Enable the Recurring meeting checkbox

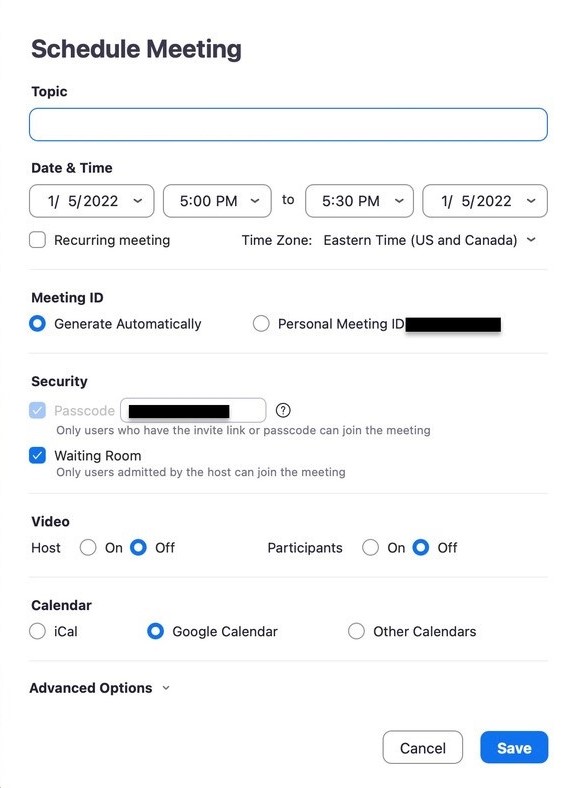coord(38,240)
